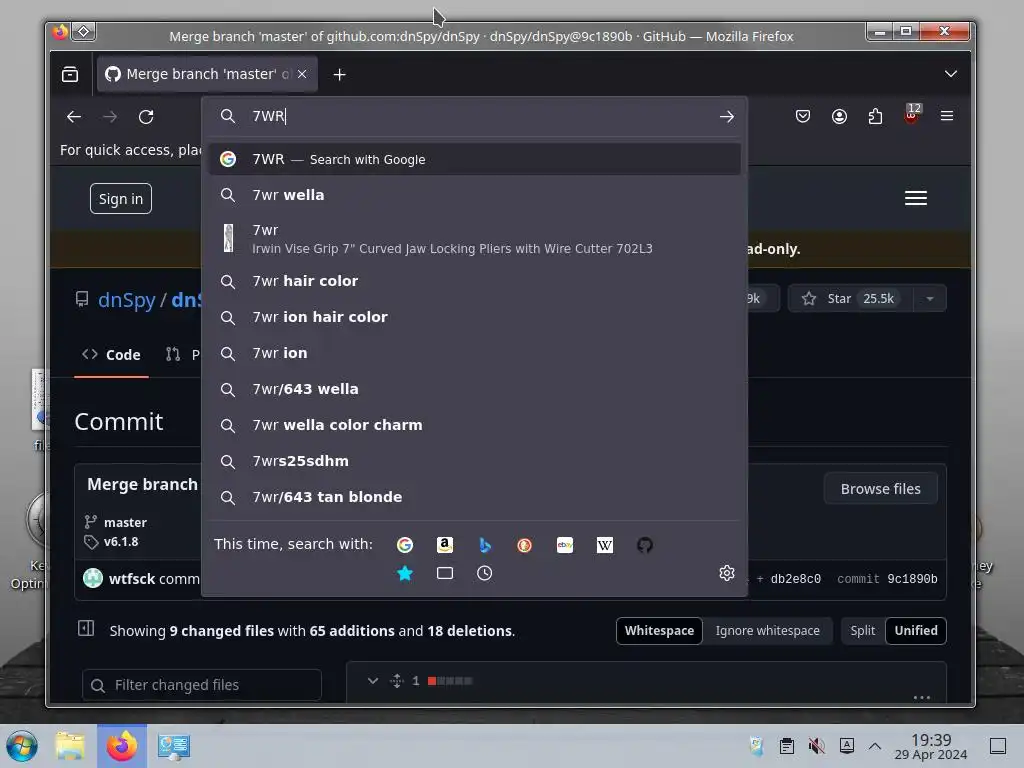
Task: Click the Firefox taskbar button
Action: coord(122,746)
